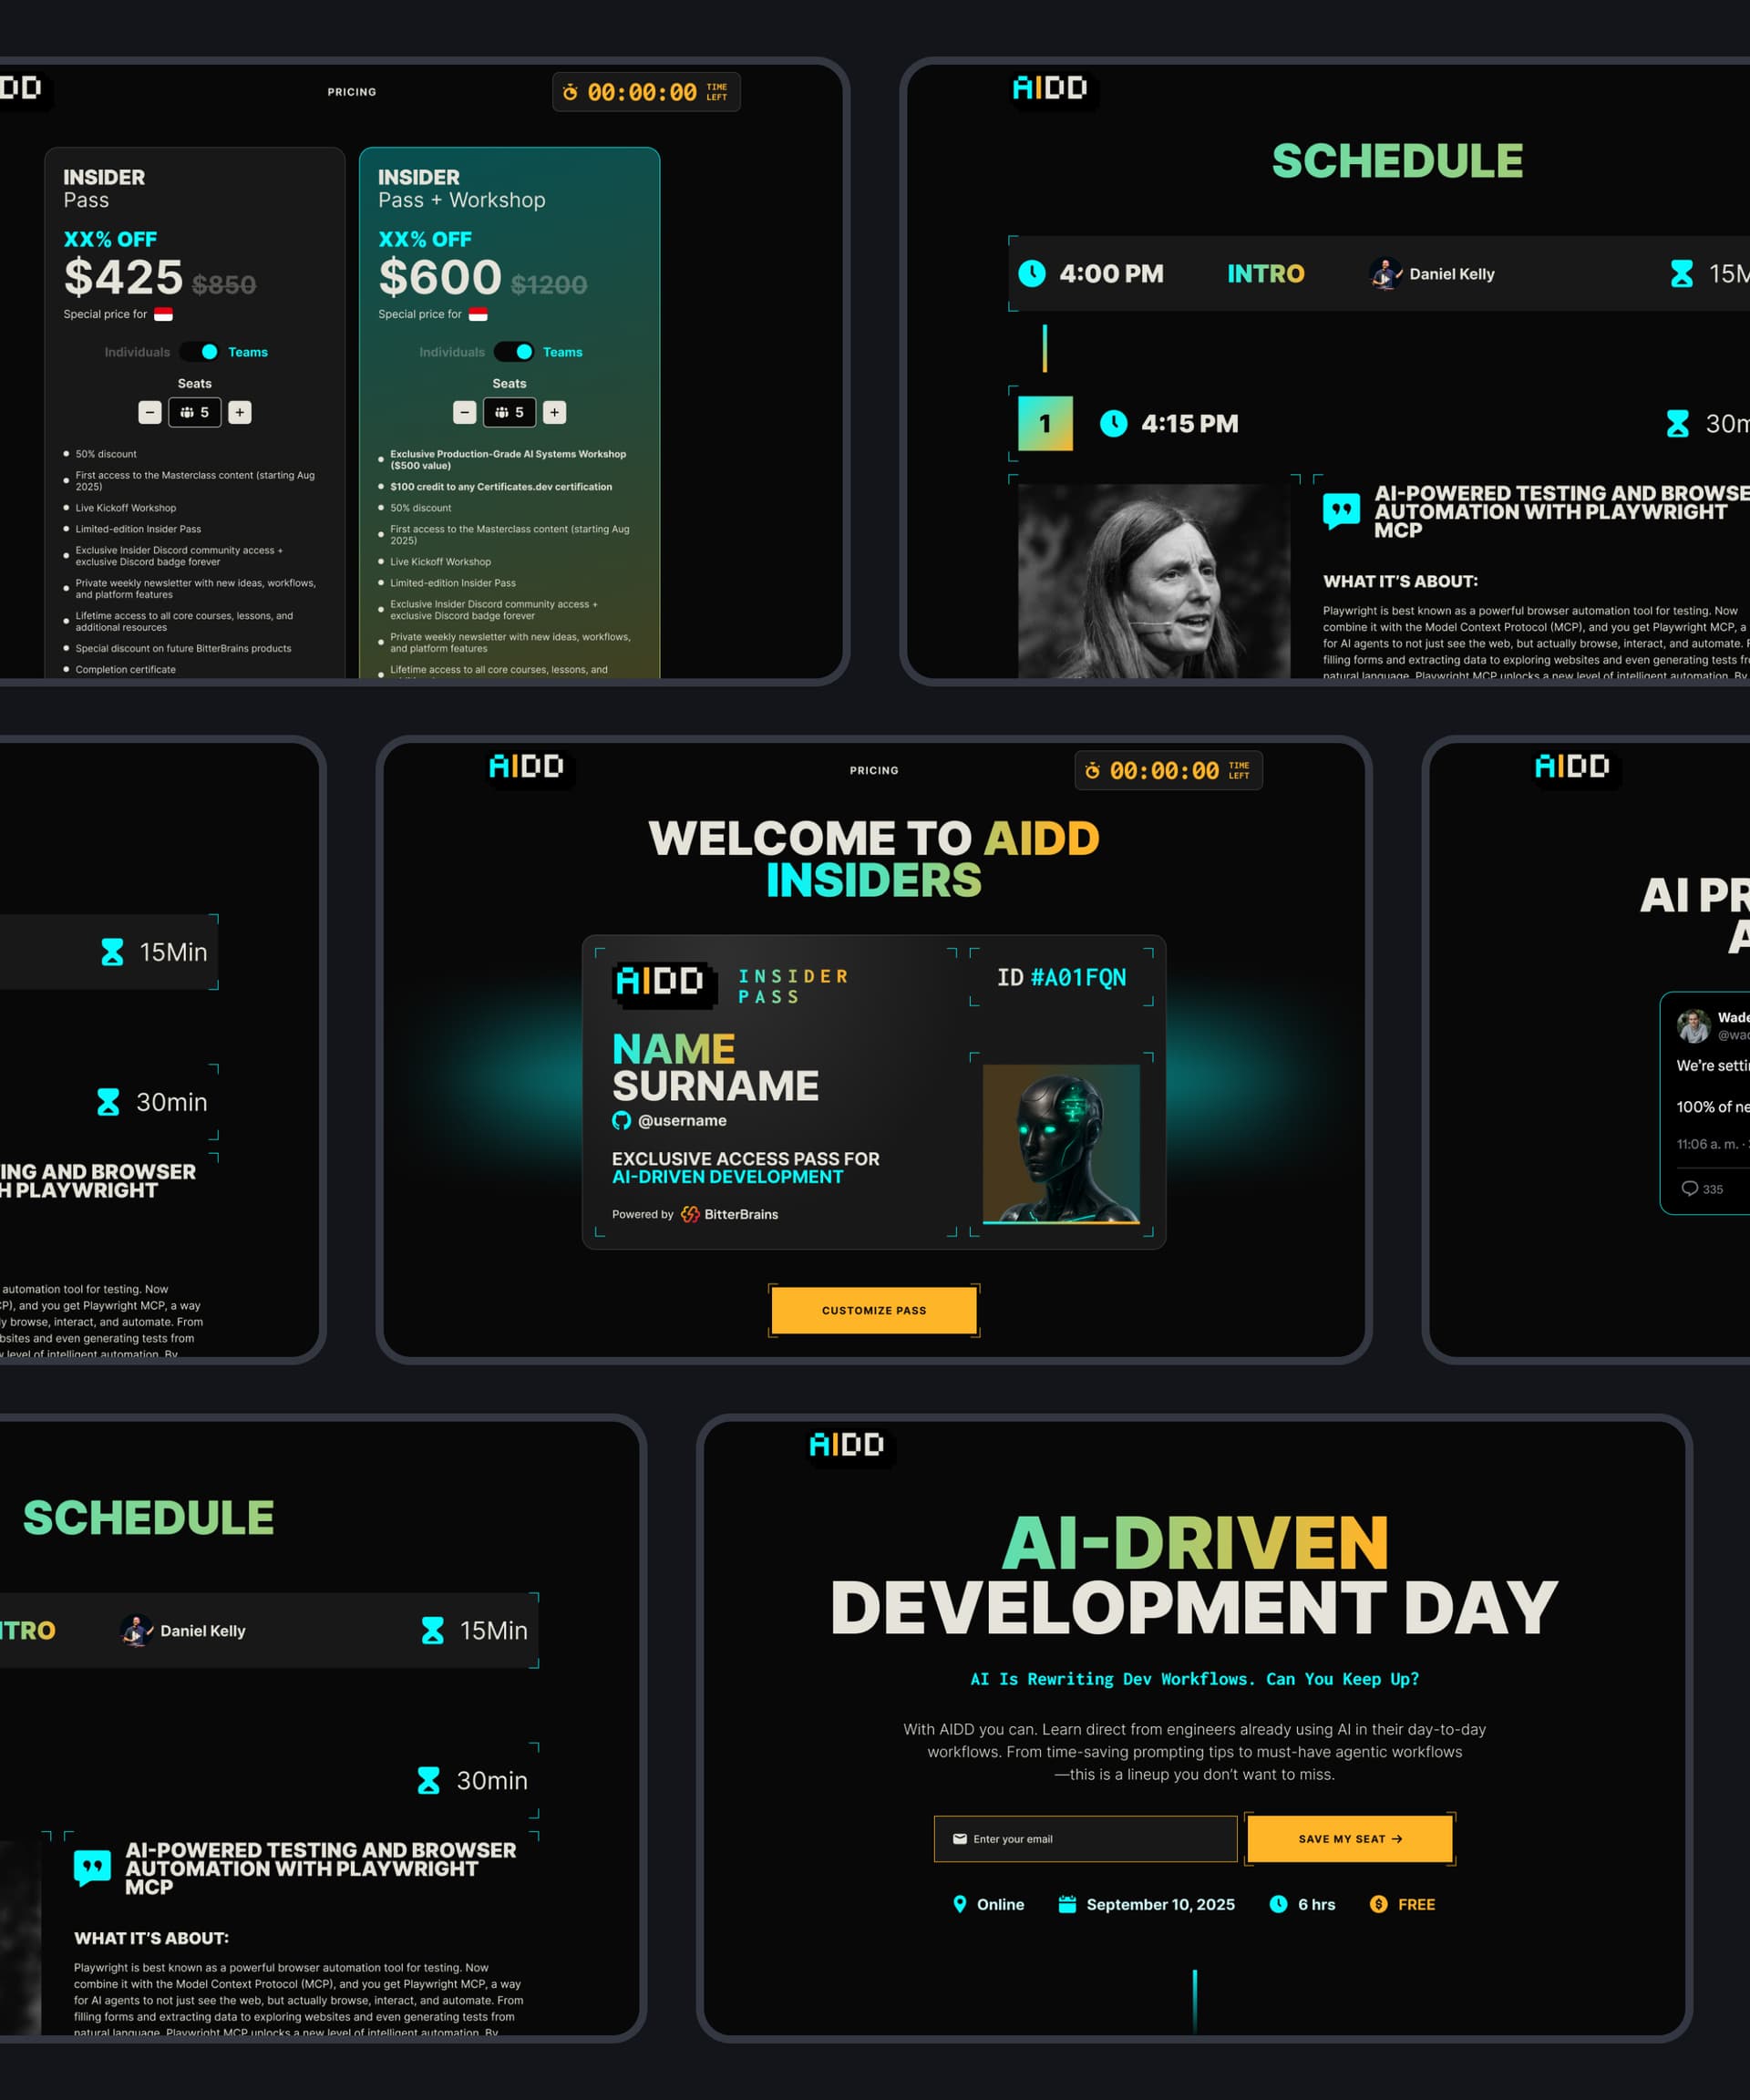Select Teams on the Pass + Workshop card
1750x2100 pixels.
pyautogui.click(x=563, y=352)
